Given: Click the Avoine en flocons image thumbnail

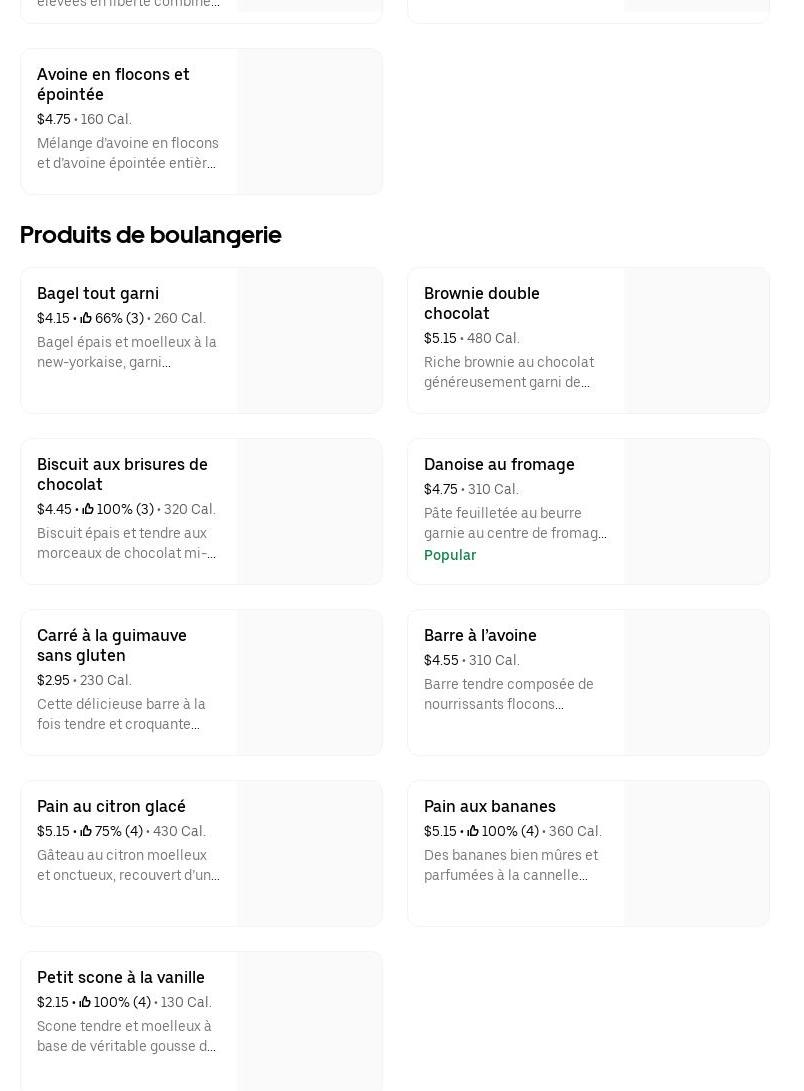Looking at the screenshot, I should point(309,122).
